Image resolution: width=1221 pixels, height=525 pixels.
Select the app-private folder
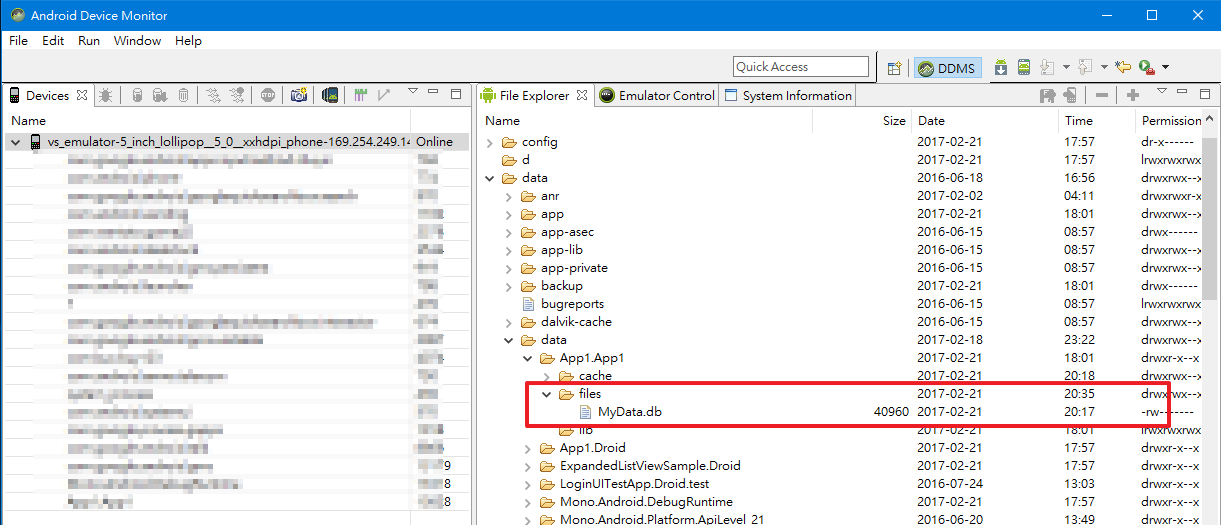pos(574,268)
